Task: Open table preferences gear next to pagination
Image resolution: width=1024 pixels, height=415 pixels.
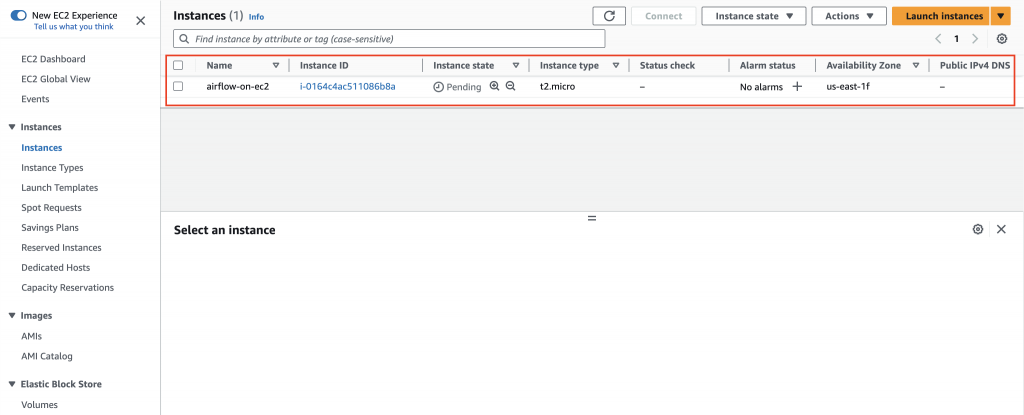Action: (x=1002, y=39)
